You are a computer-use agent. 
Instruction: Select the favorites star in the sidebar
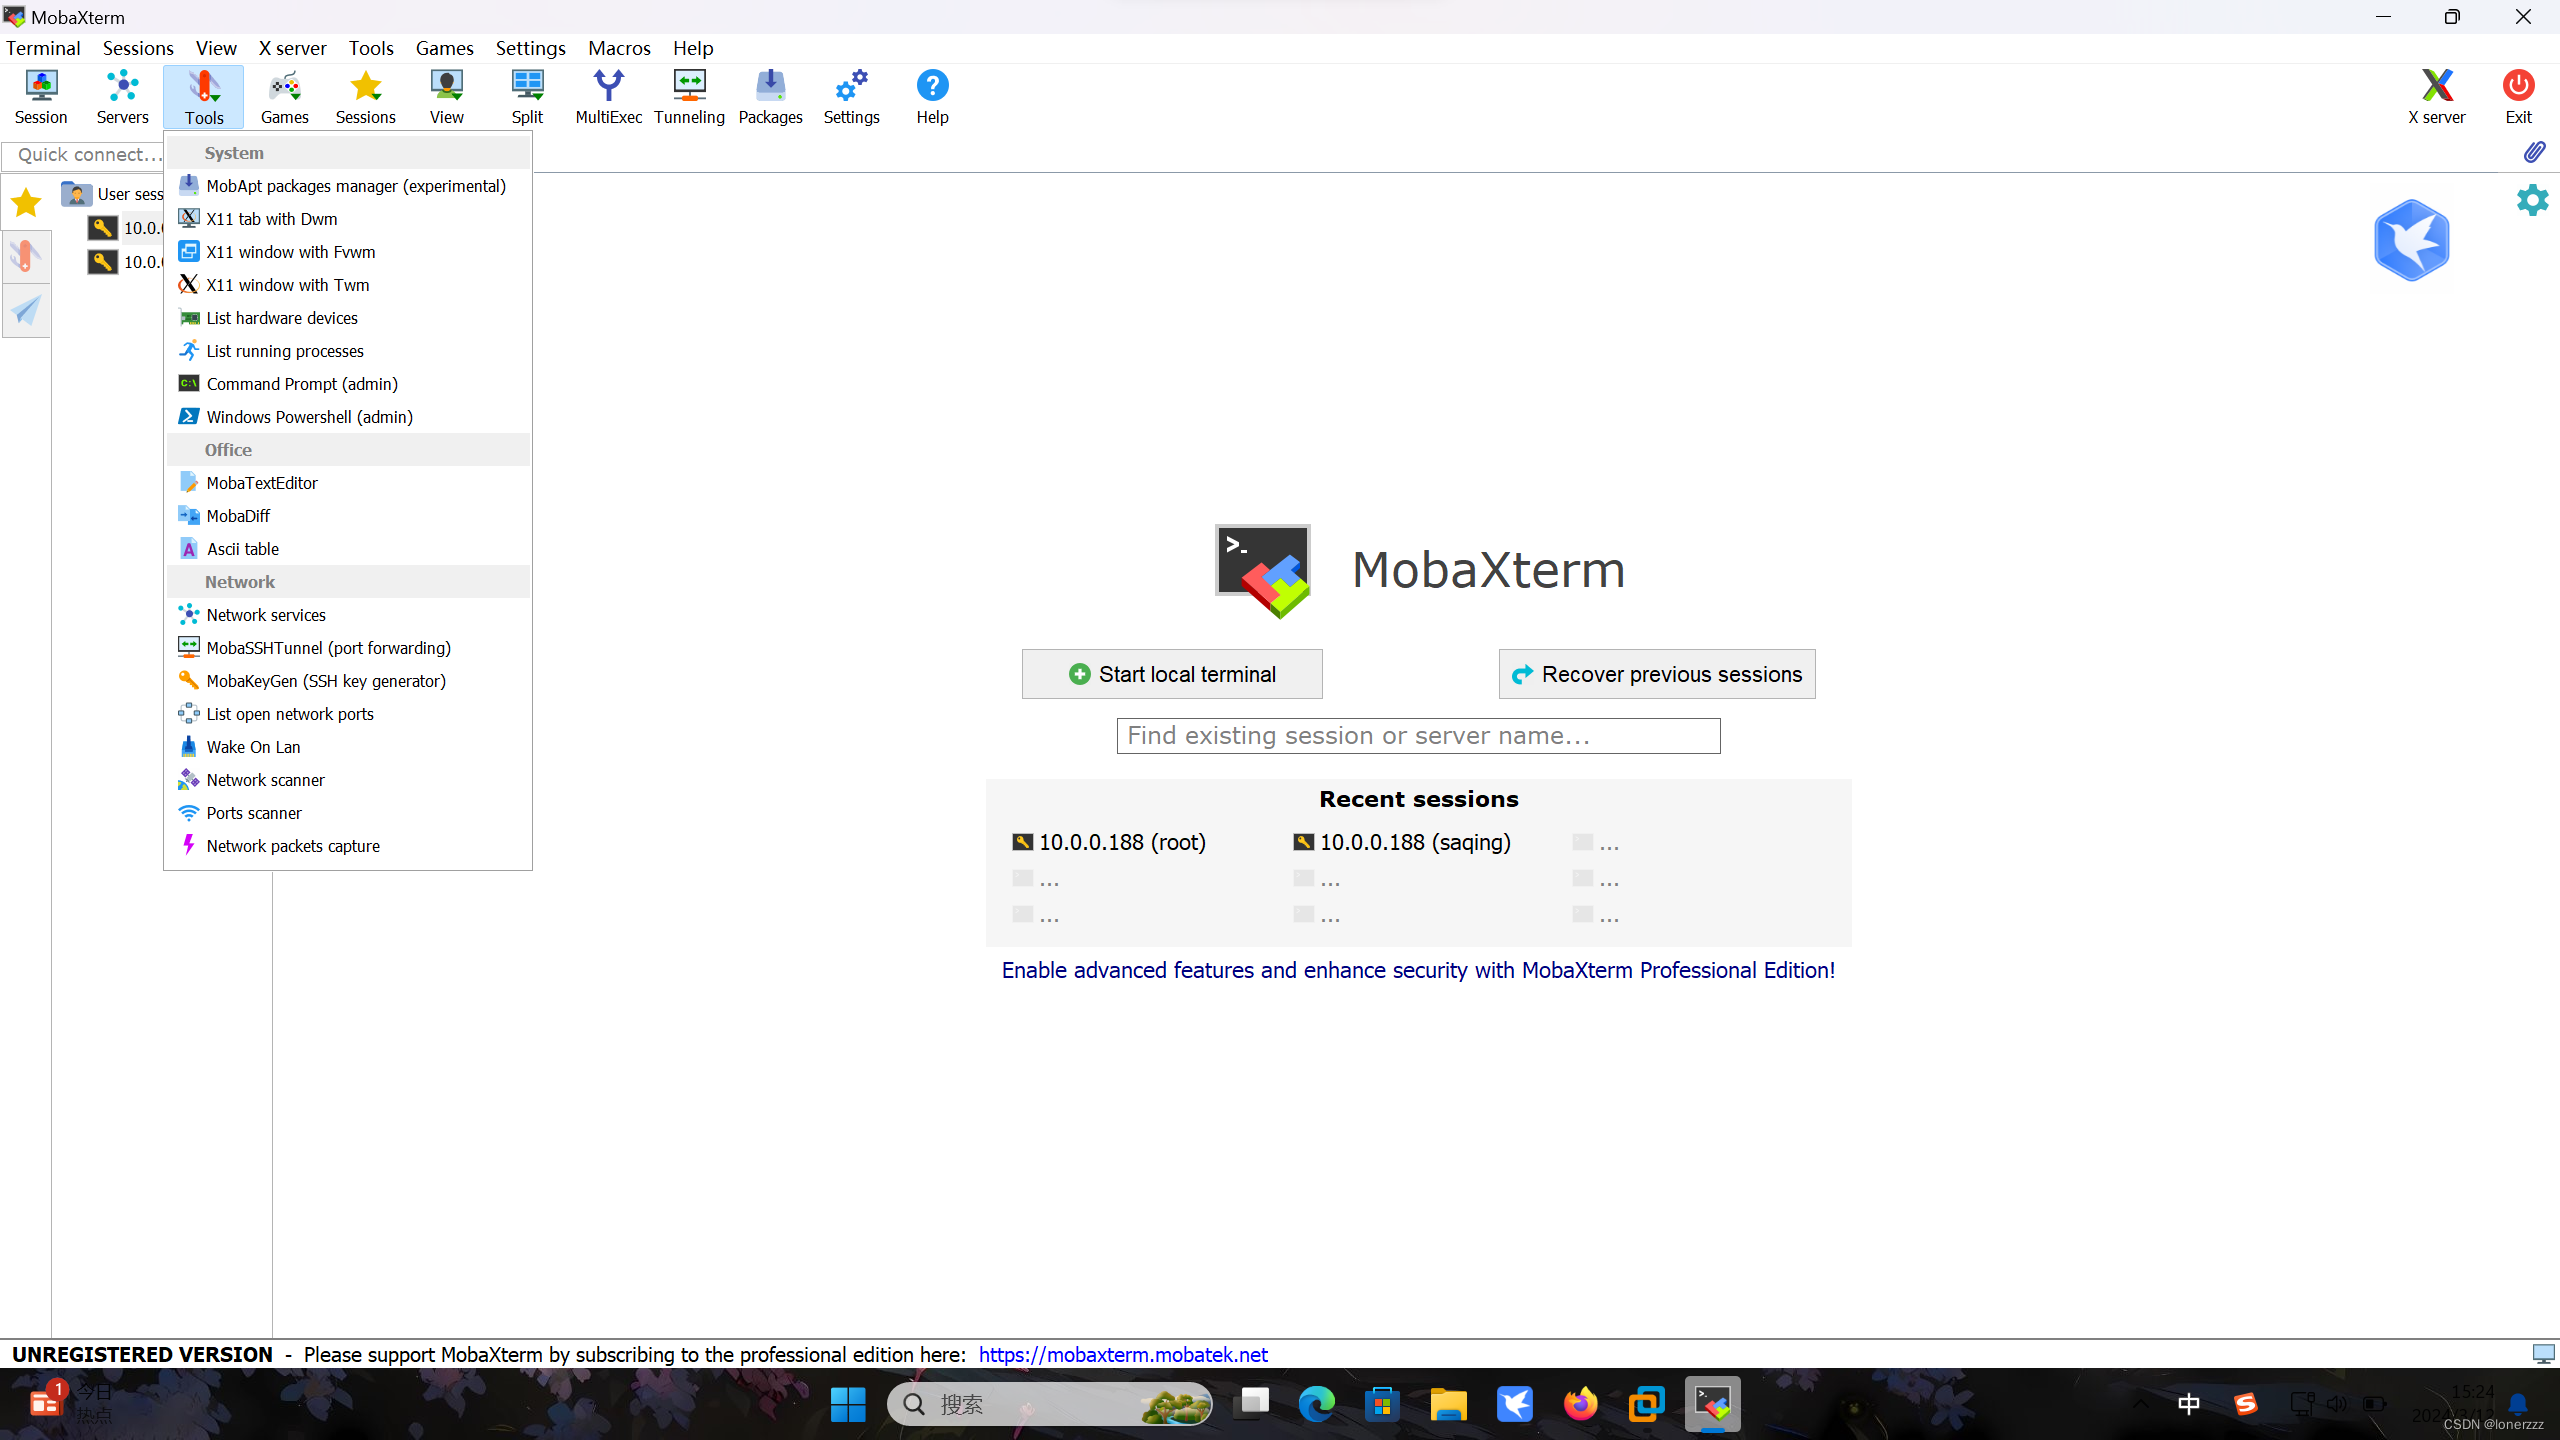pyautogui.click(x=26, y=201)
